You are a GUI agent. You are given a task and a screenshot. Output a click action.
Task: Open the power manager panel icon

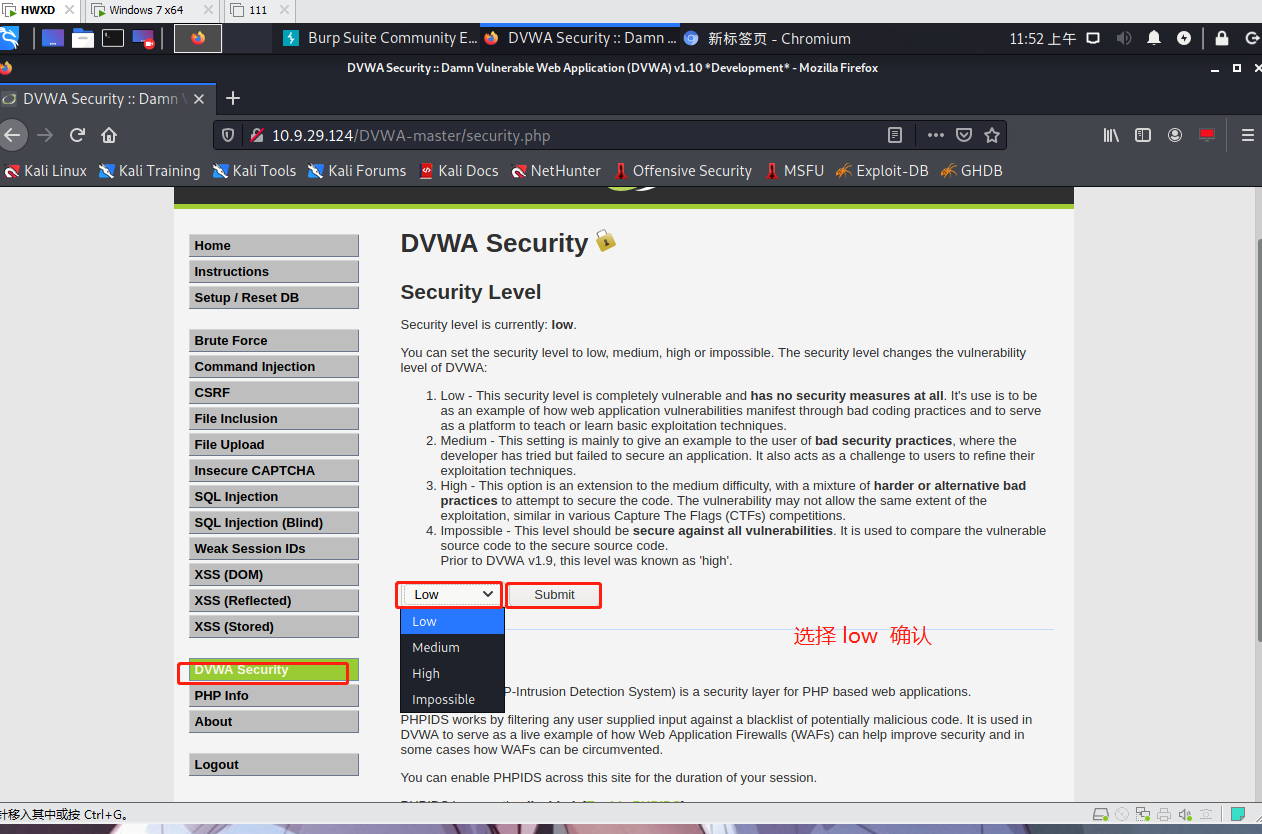click(x=1184, y=38)
